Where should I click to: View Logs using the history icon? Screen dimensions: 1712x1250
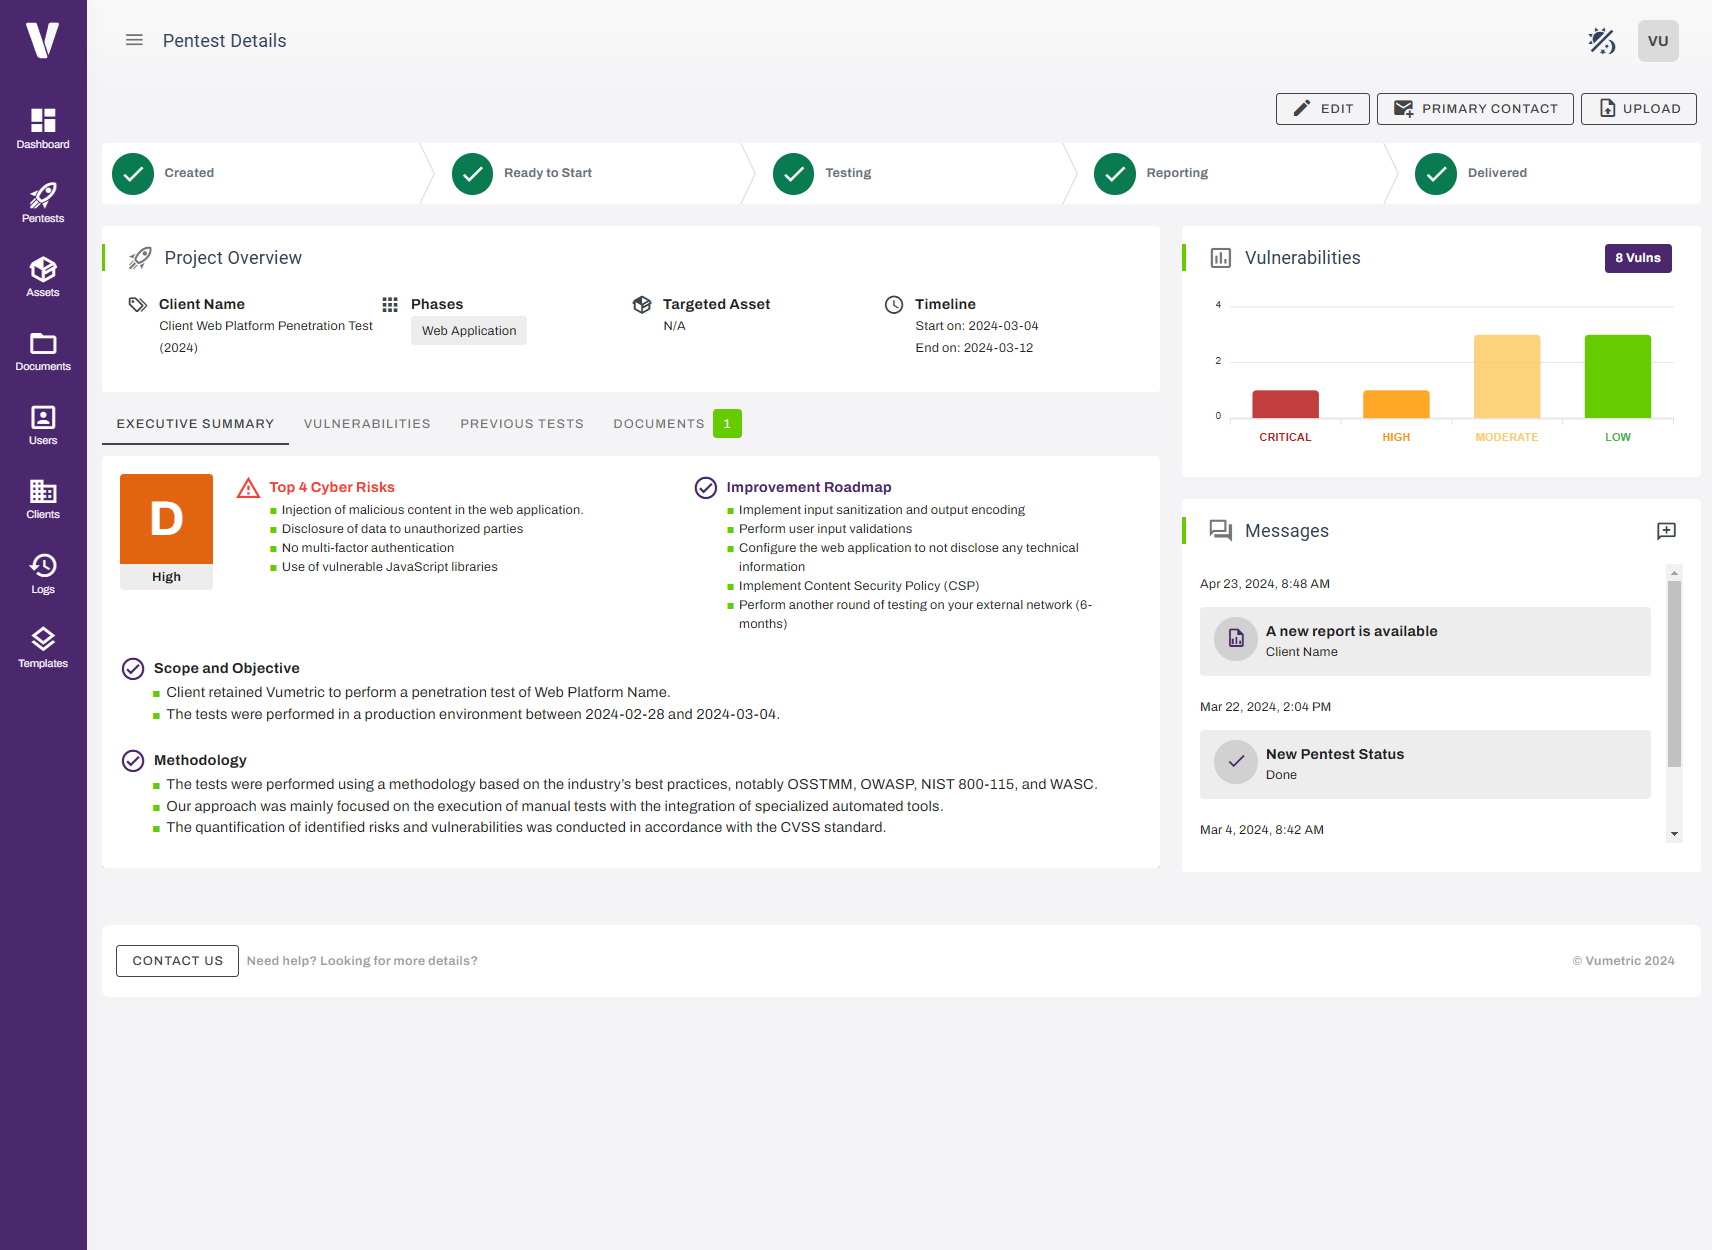point(43,574)
